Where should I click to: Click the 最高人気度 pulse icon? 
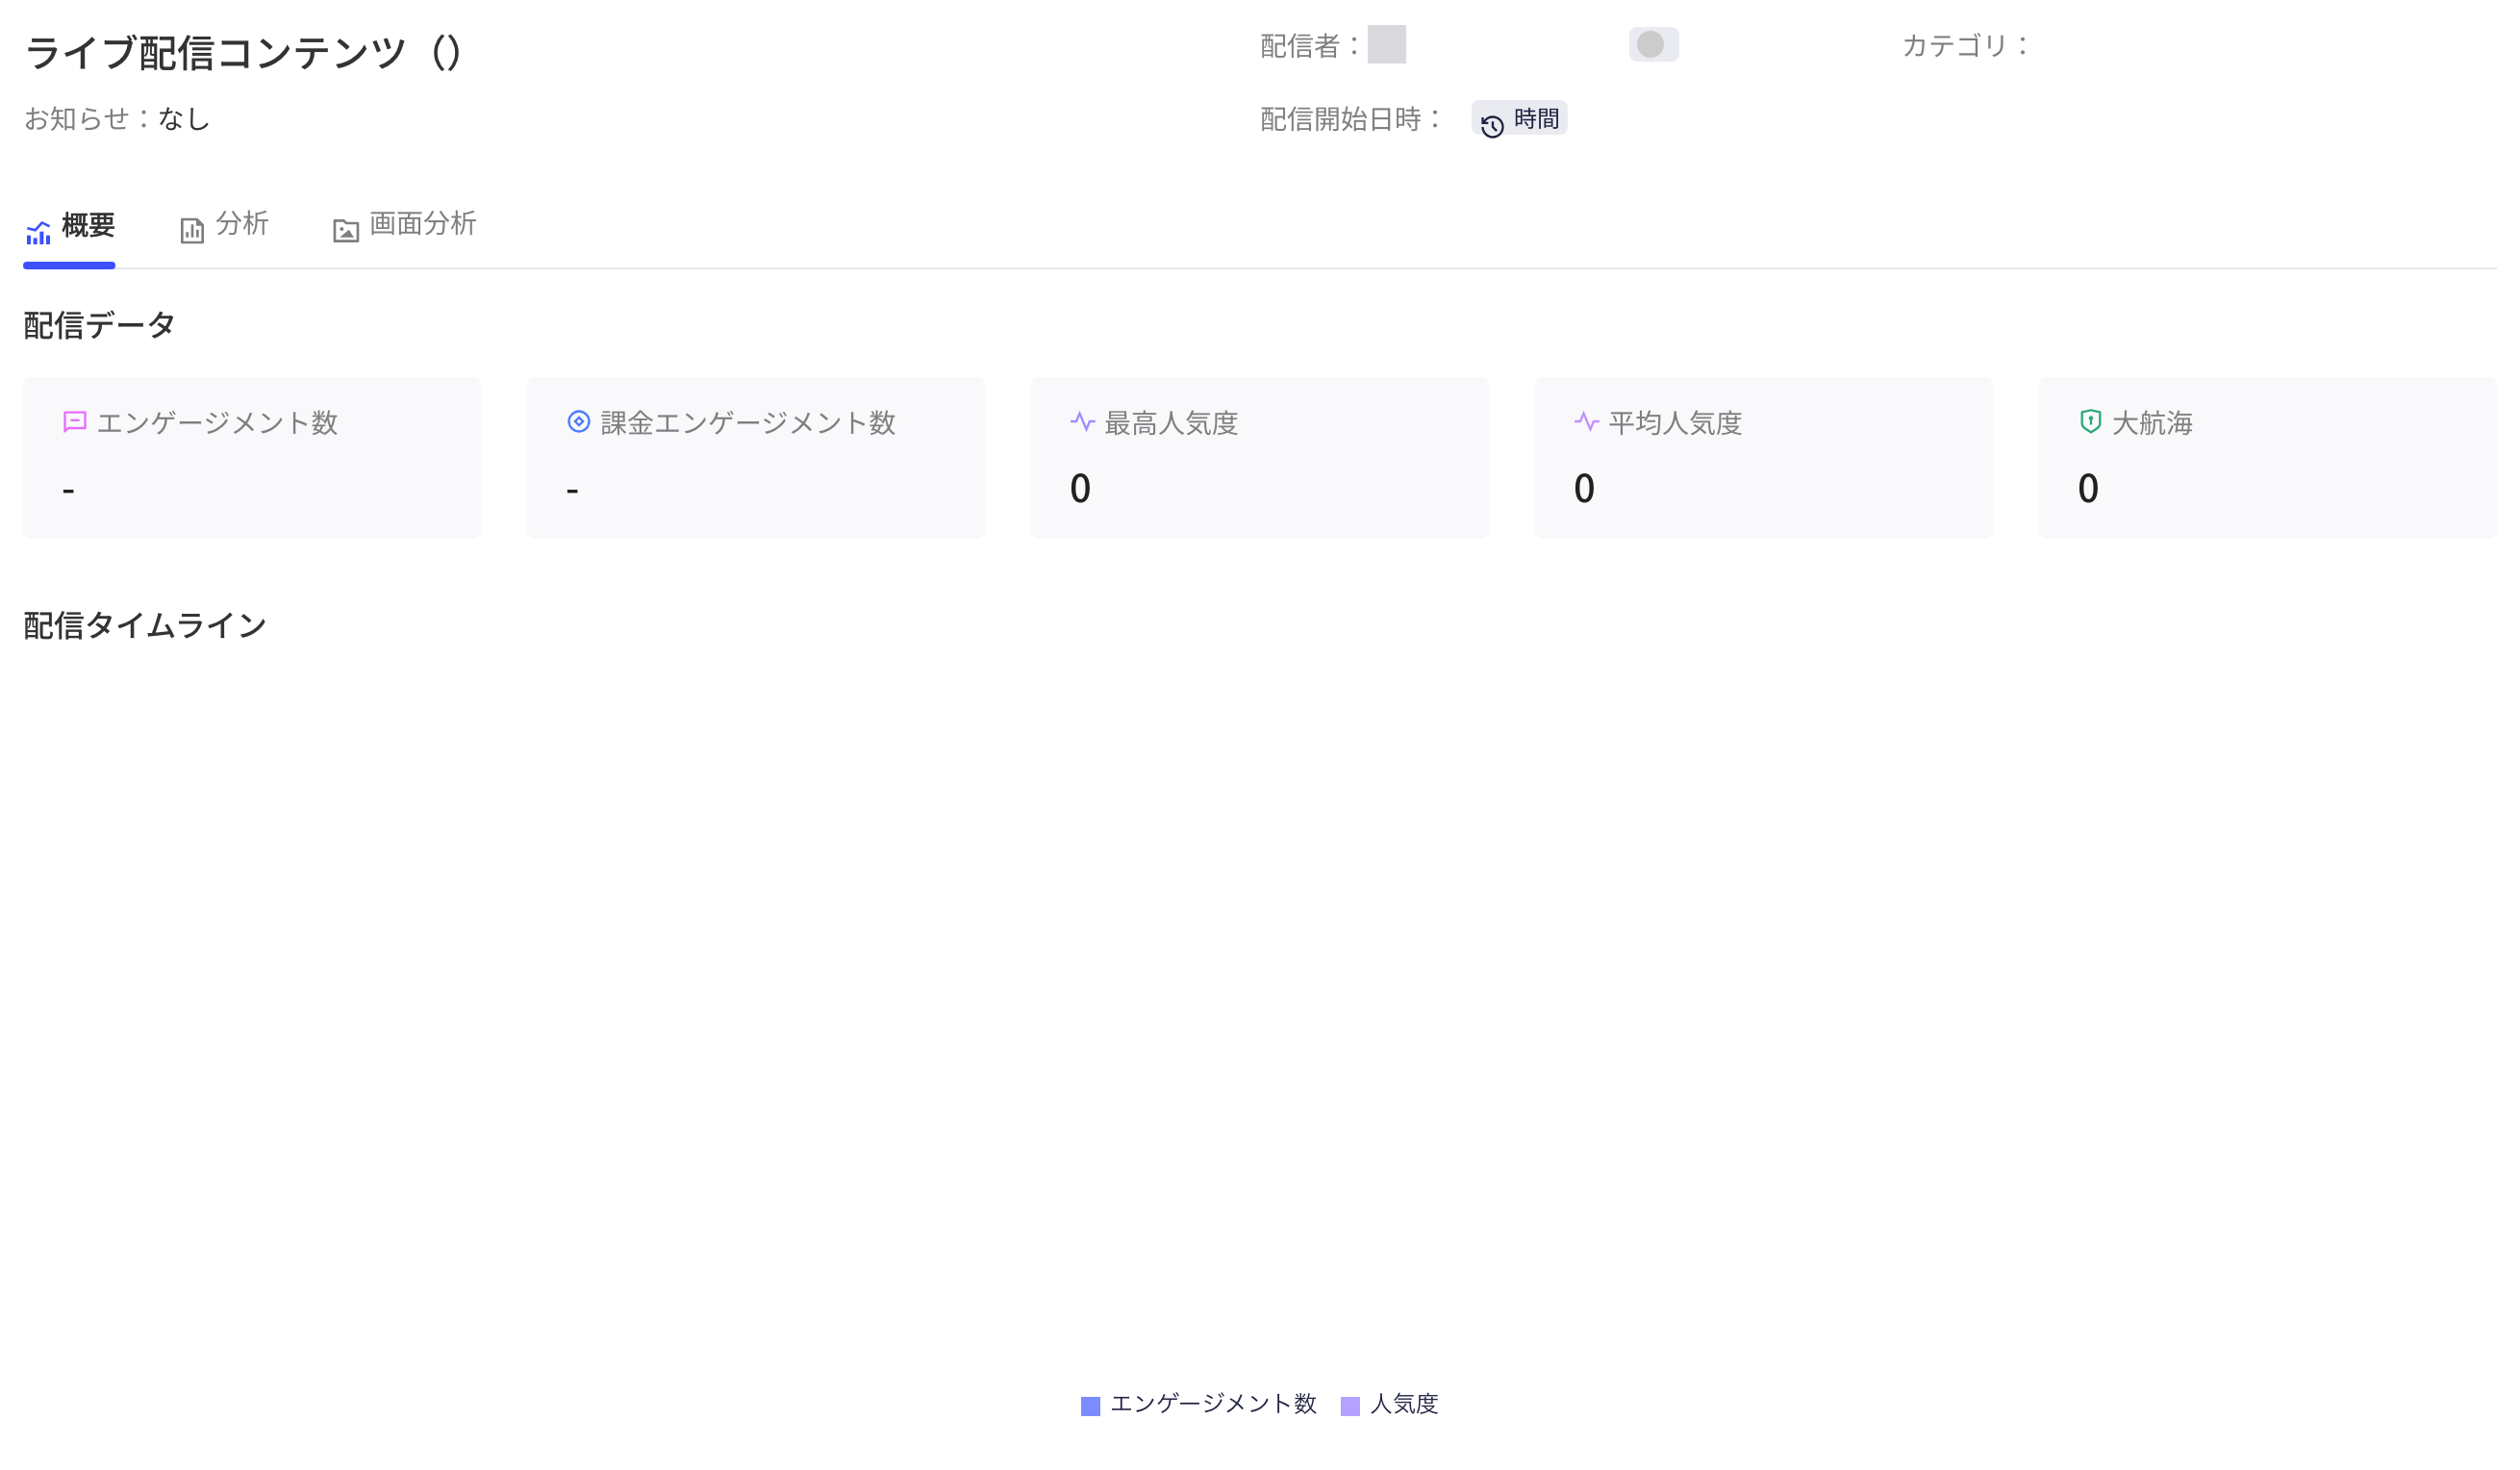point(1082,421)
